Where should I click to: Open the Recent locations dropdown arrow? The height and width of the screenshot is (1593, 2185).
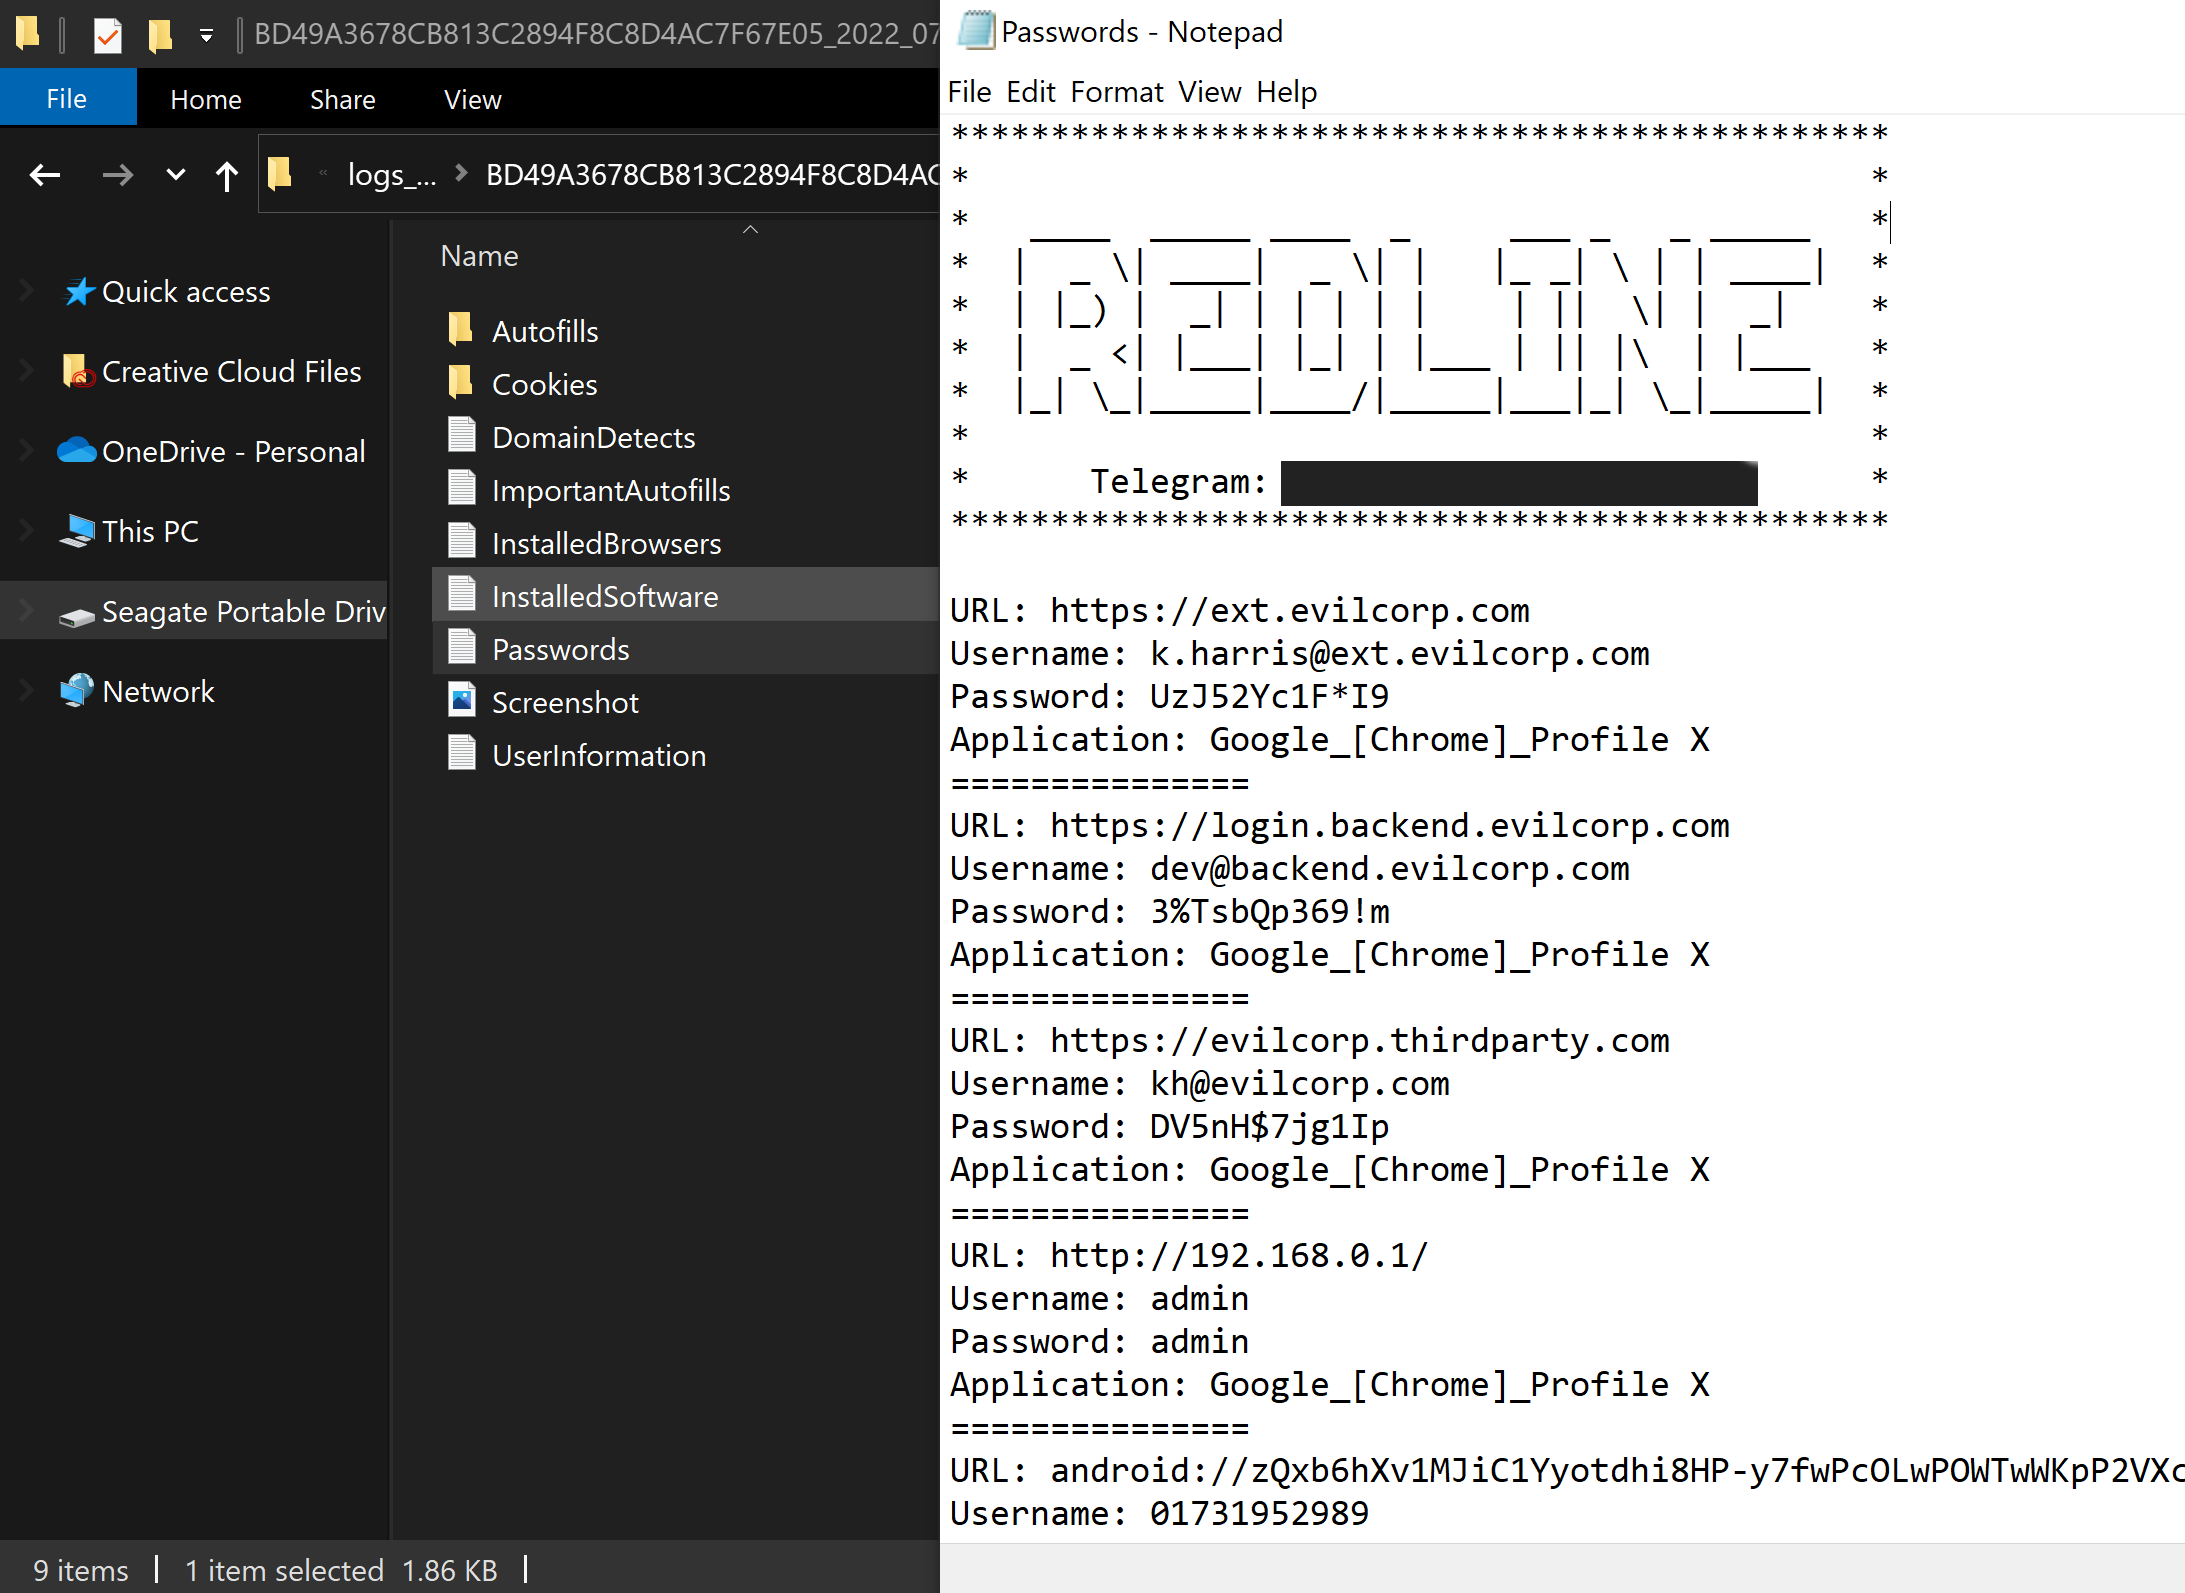[x=175, y=175]
